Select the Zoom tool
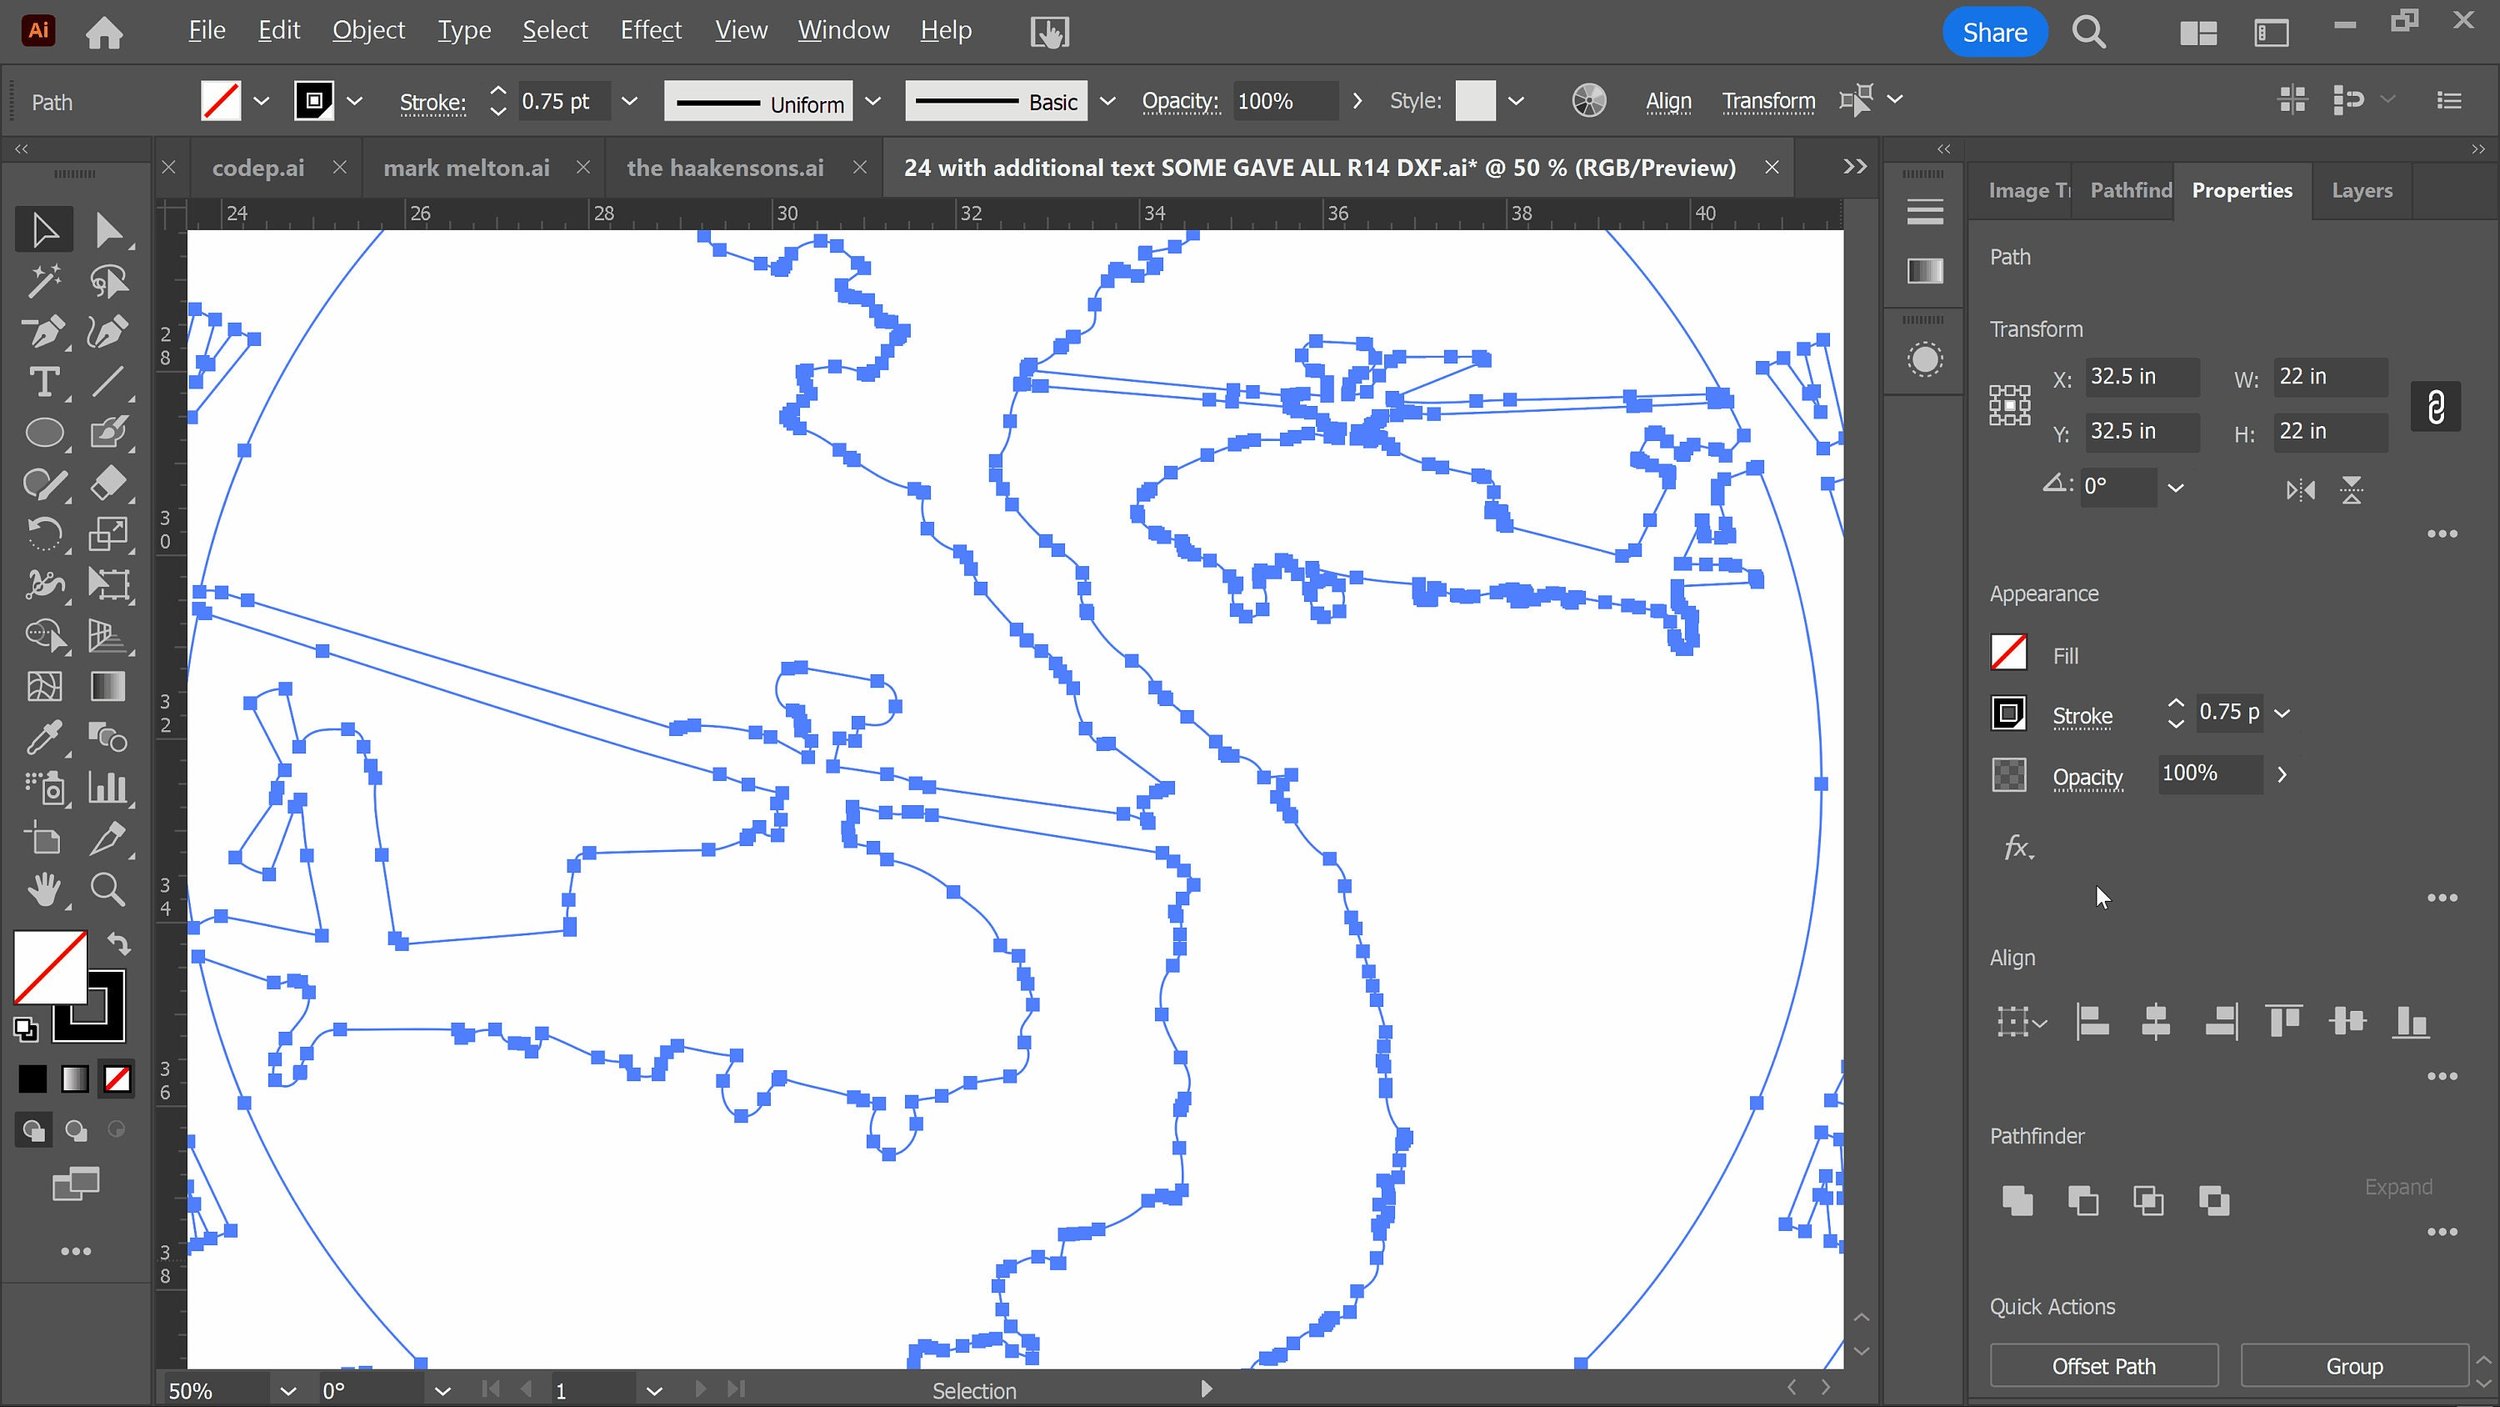Screen dimensions: 2500x1407 click(108, 889)
